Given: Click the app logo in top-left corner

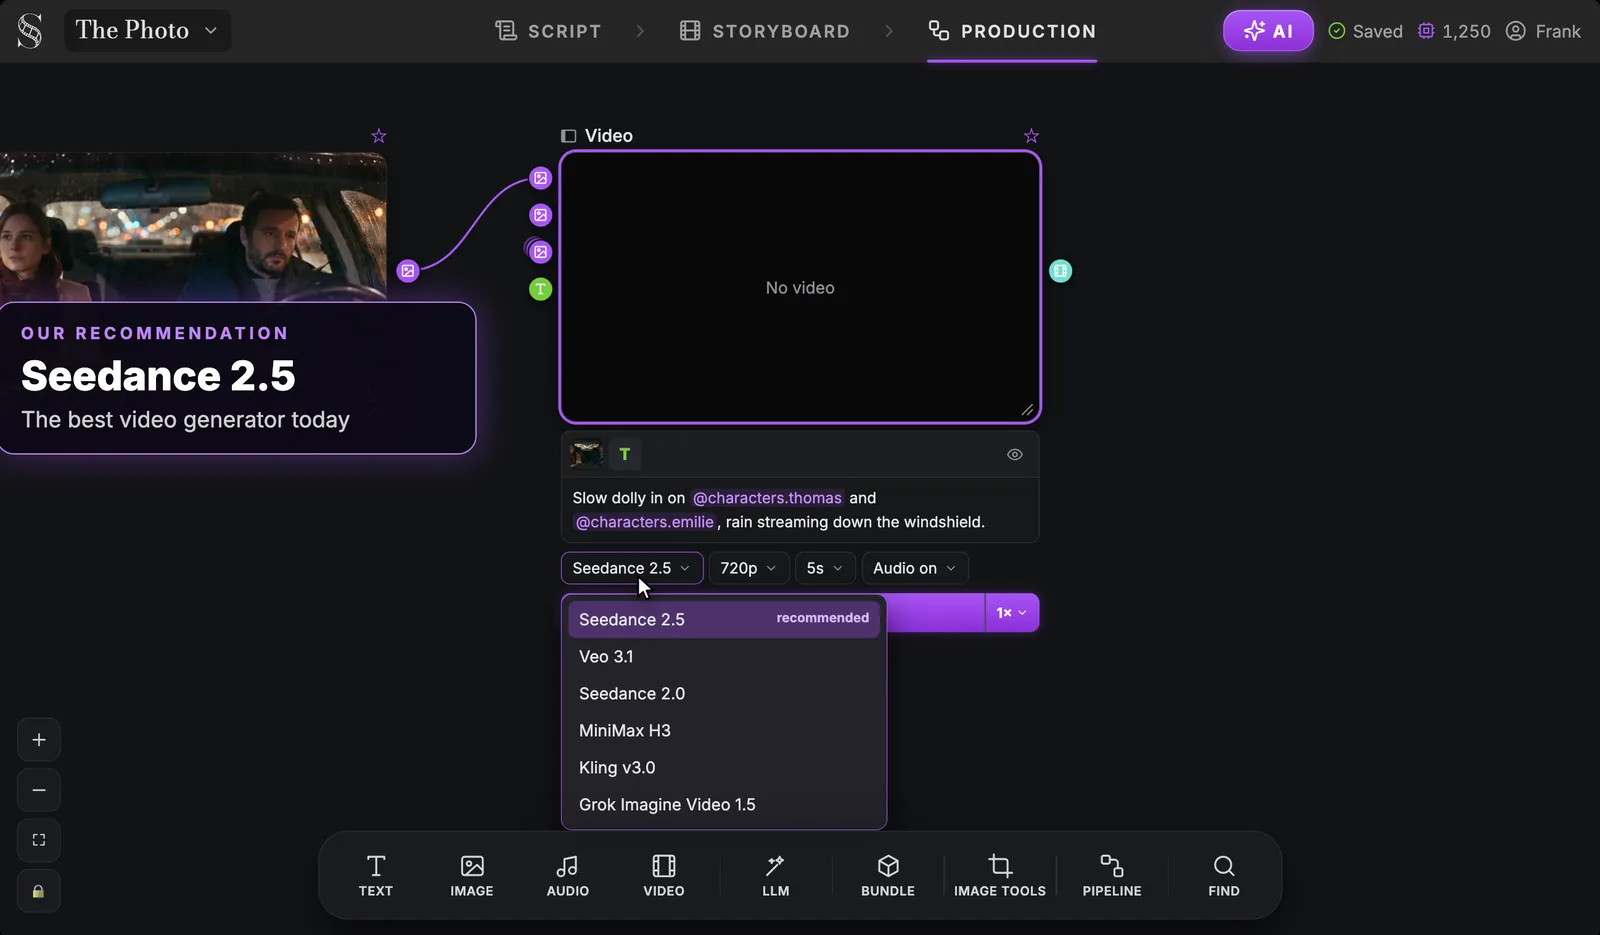Looking at the screenshot, I should 30,31.
